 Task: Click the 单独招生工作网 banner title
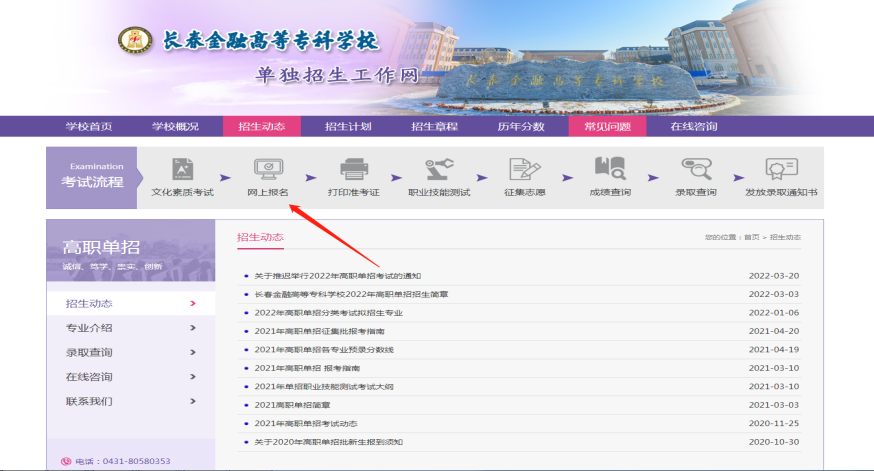337,75
